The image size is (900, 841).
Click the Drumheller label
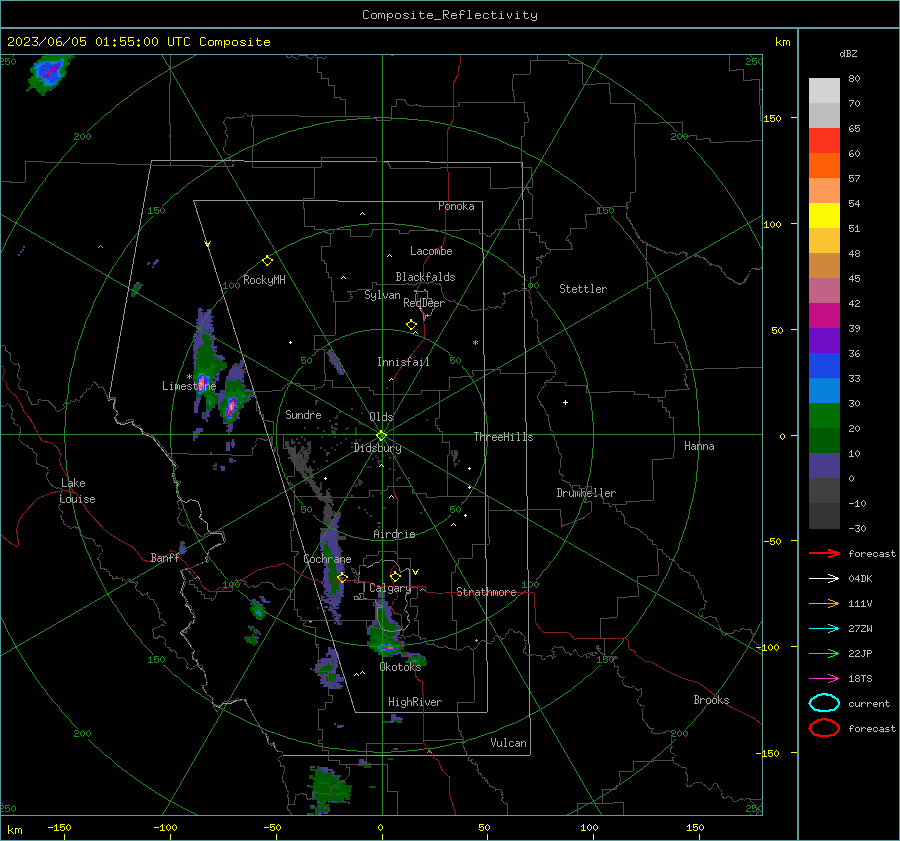tap(586, 493)
